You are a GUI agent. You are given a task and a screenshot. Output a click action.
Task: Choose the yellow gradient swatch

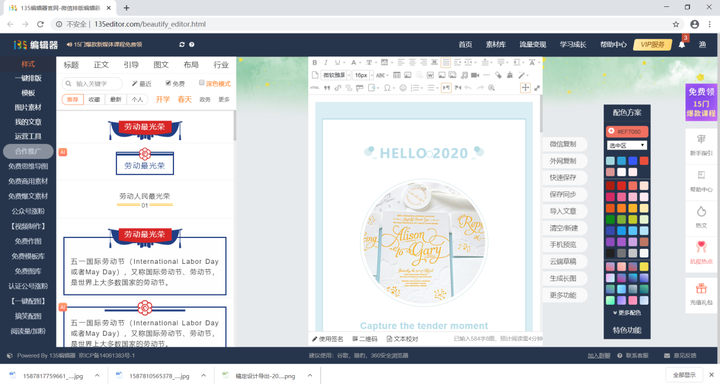tap(644, 267)
